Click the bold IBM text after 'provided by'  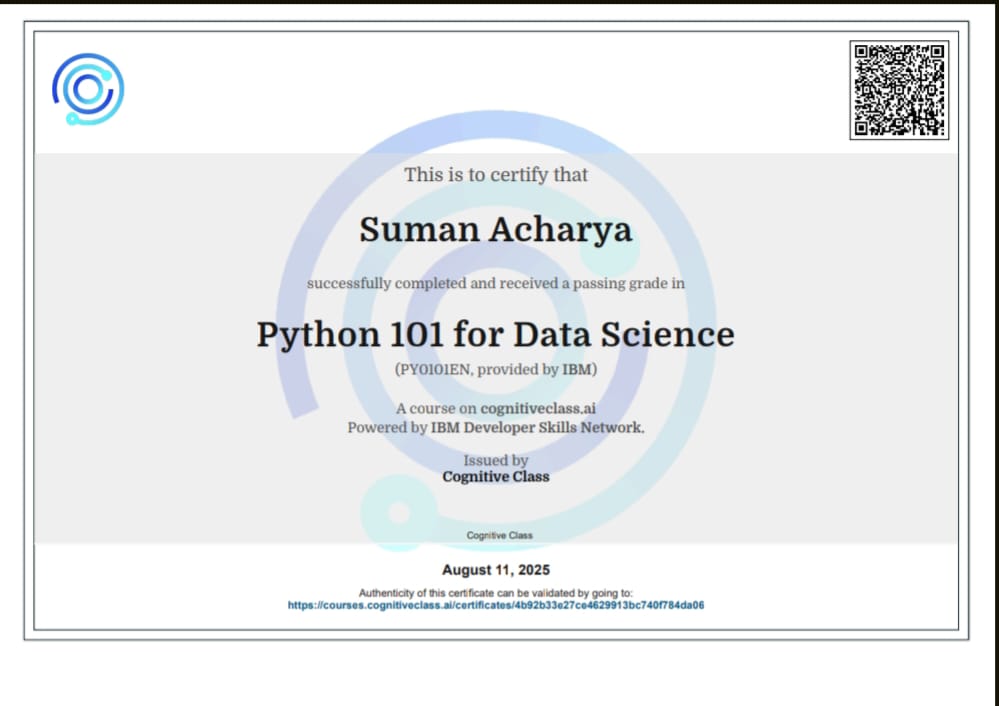577,370
